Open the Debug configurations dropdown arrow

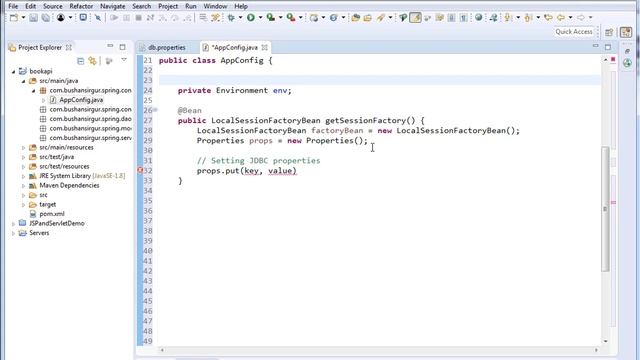[240, 18]
